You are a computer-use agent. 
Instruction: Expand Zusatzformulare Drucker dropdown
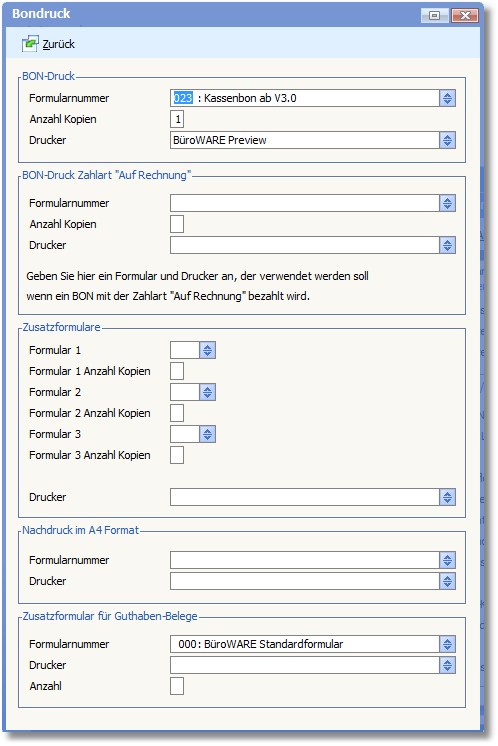tap(447, 497)
